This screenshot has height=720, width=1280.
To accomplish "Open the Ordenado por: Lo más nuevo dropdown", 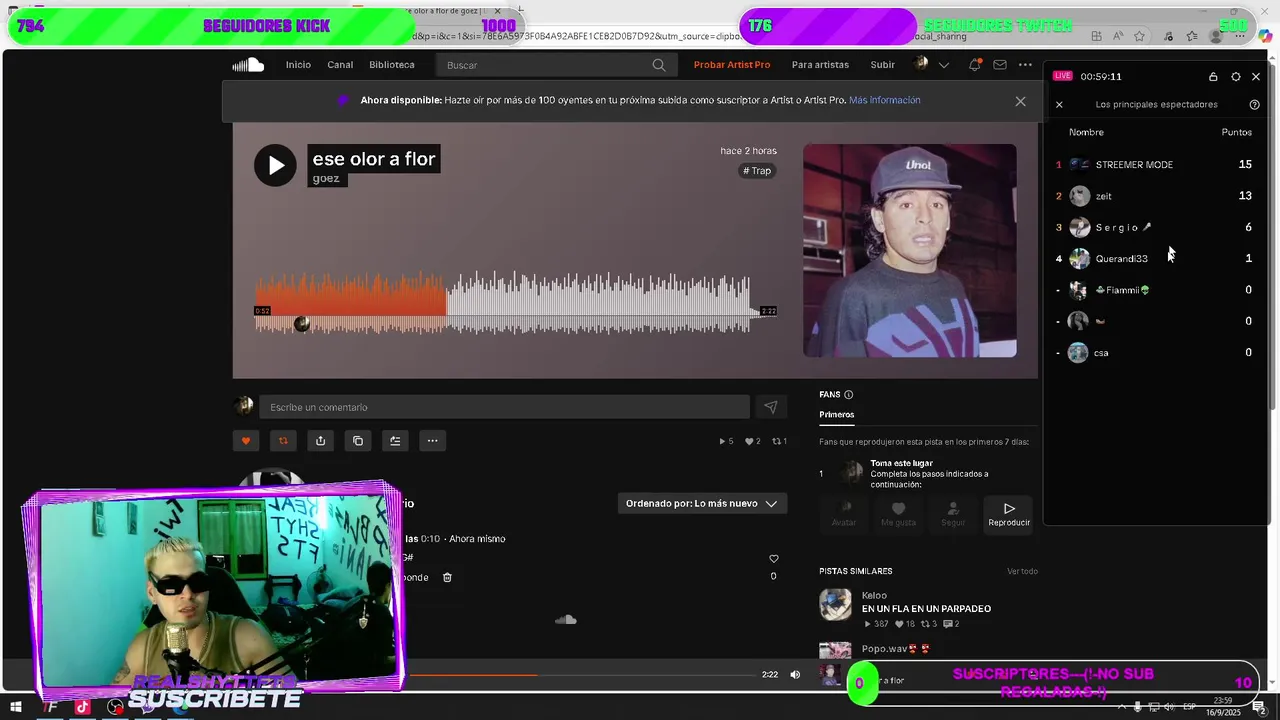I will click(x=701, y=504).
